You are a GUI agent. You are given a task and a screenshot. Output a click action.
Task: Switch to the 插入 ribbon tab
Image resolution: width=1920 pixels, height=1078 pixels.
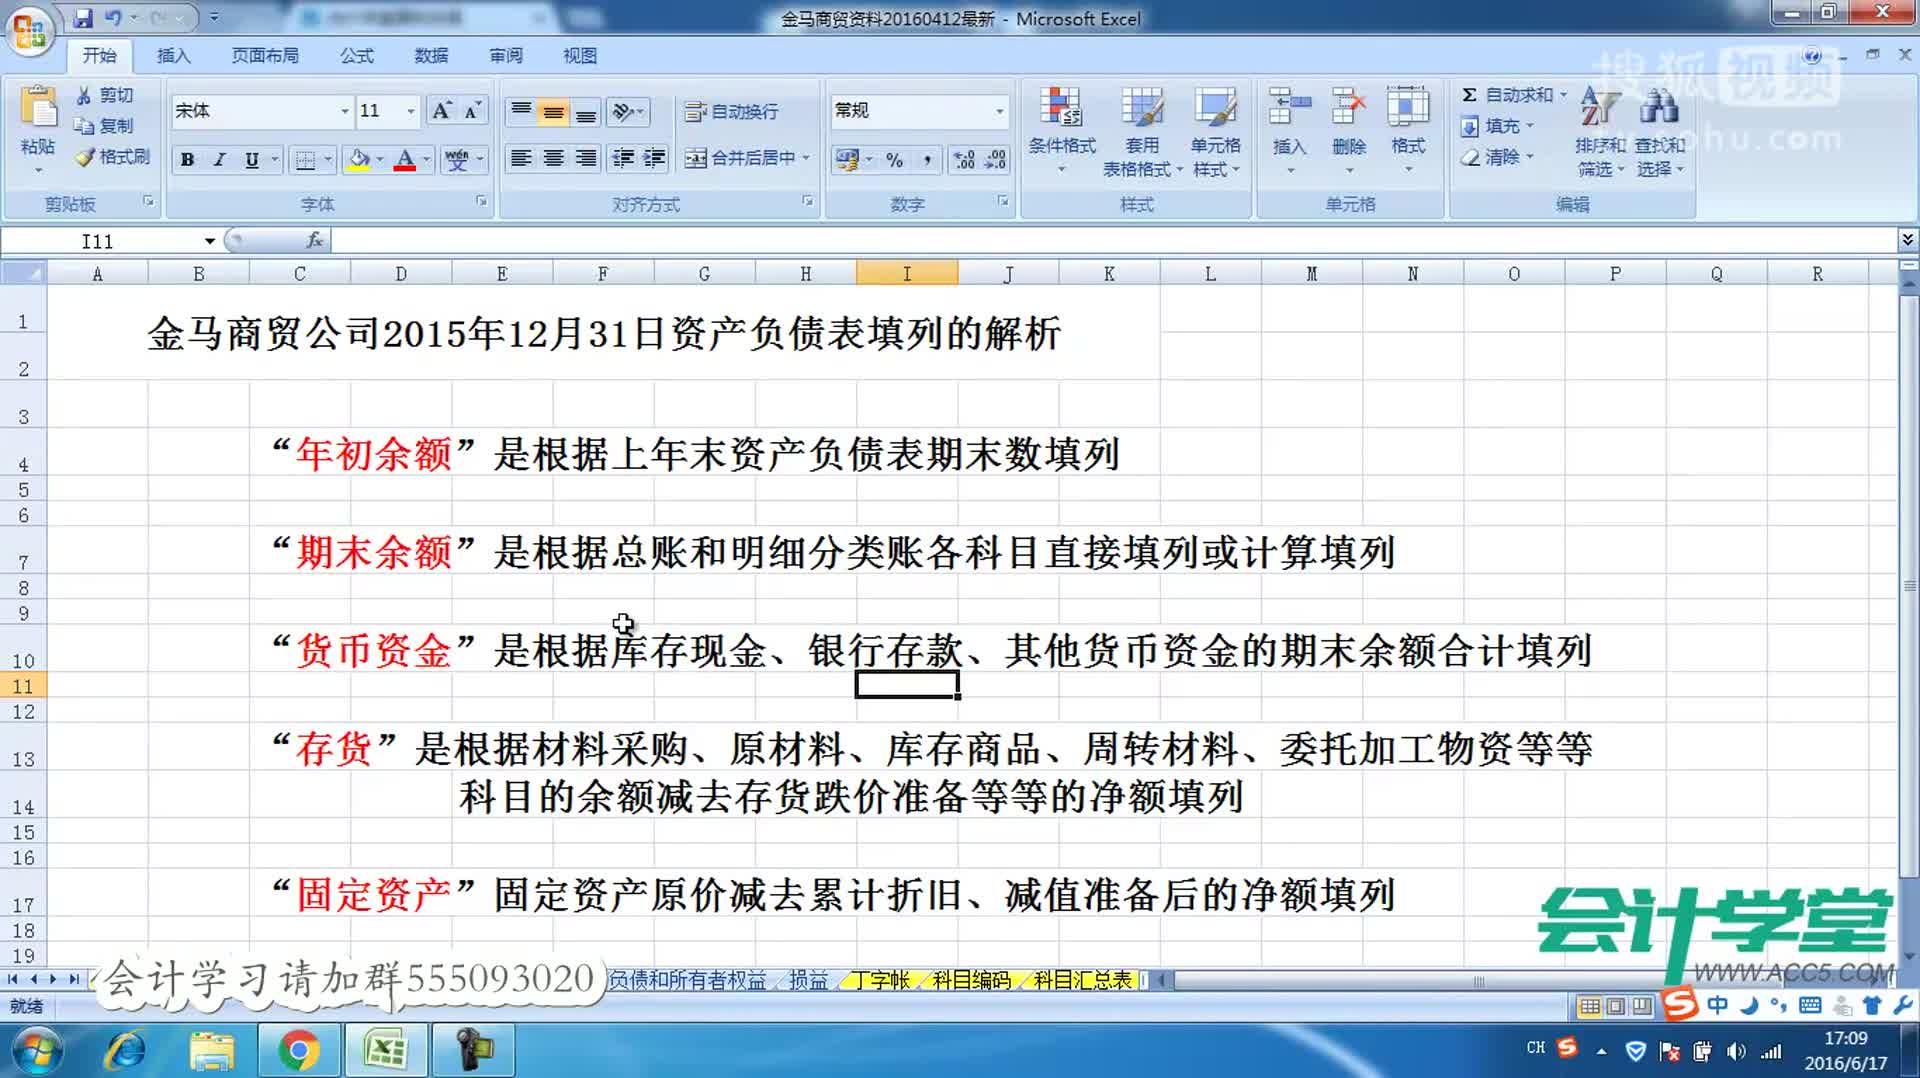click(x=173, y=55)
